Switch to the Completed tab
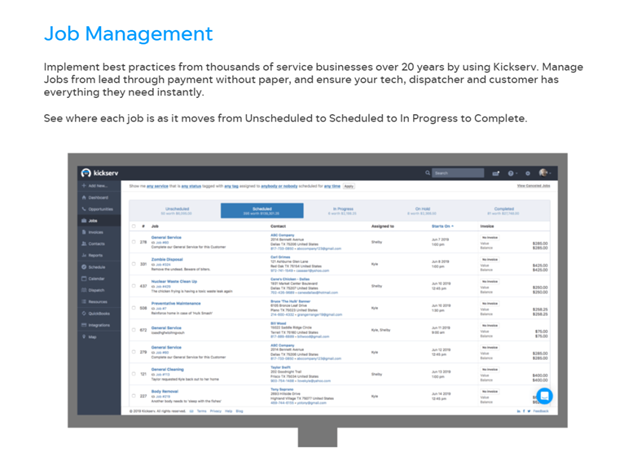The width and height of the screenshot is (624, 457). (x=504, y=211)
